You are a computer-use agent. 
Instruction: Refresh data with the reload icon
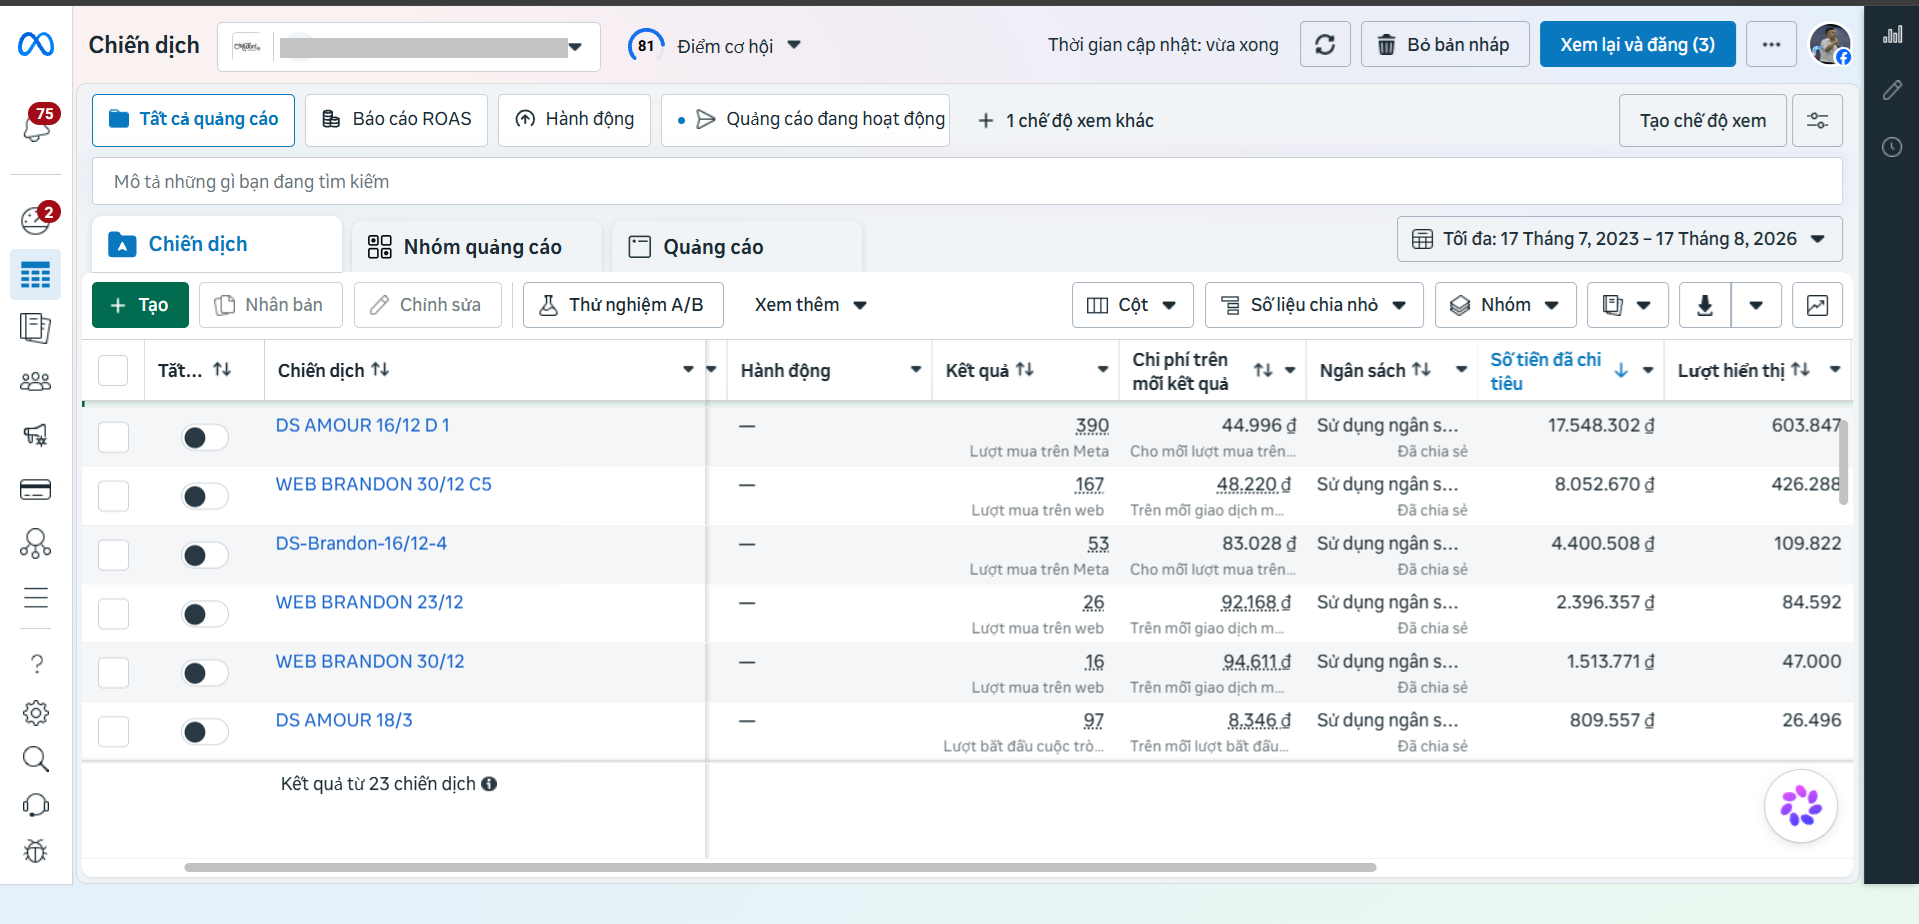[x=1325, y=45]
